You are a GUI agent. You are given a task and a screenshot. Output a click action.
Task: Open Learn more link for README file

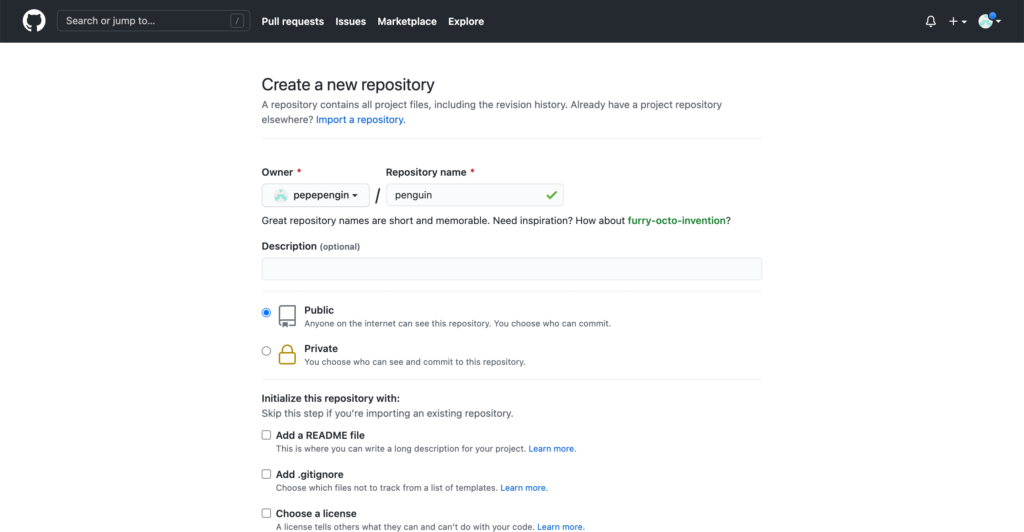(x=552, y=448)
